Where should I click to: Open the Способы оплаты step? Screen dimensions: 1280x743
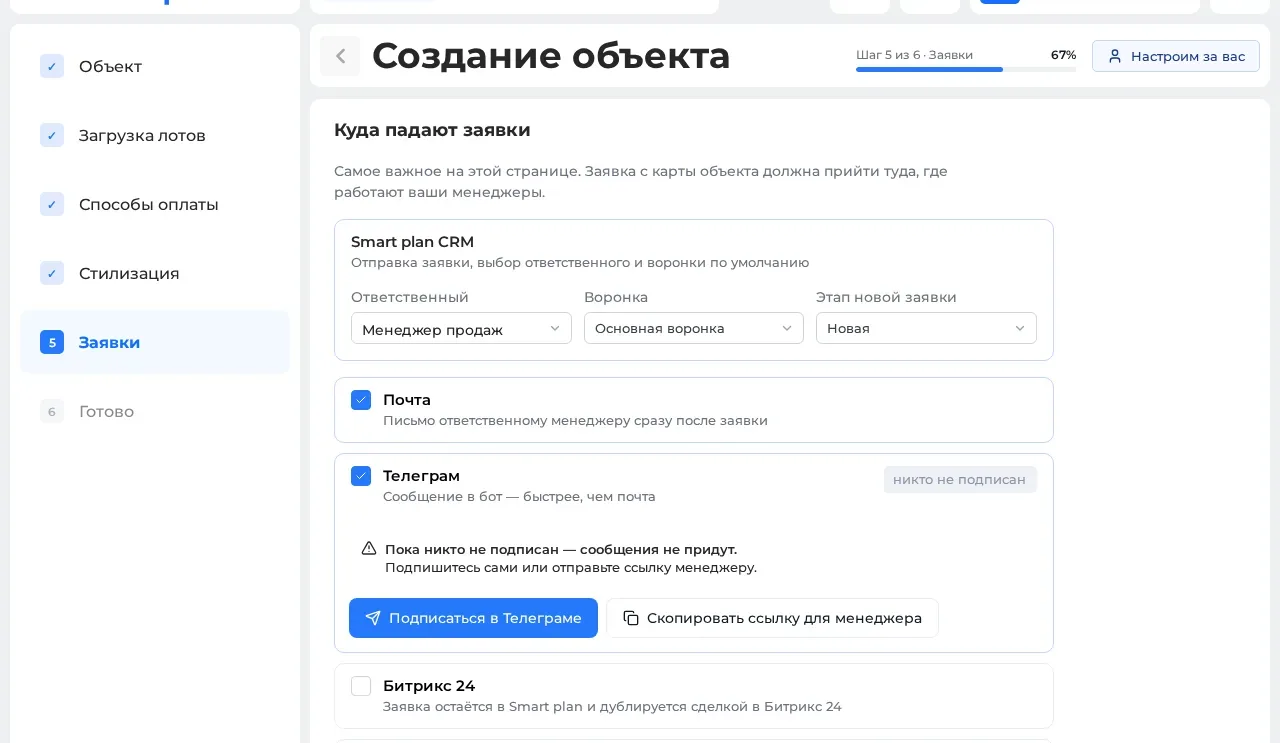(155, 204)
